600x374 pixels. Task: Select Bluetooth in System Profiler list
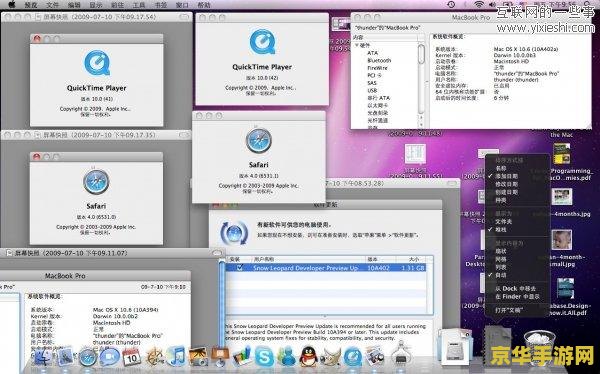[x=379, y=60]
